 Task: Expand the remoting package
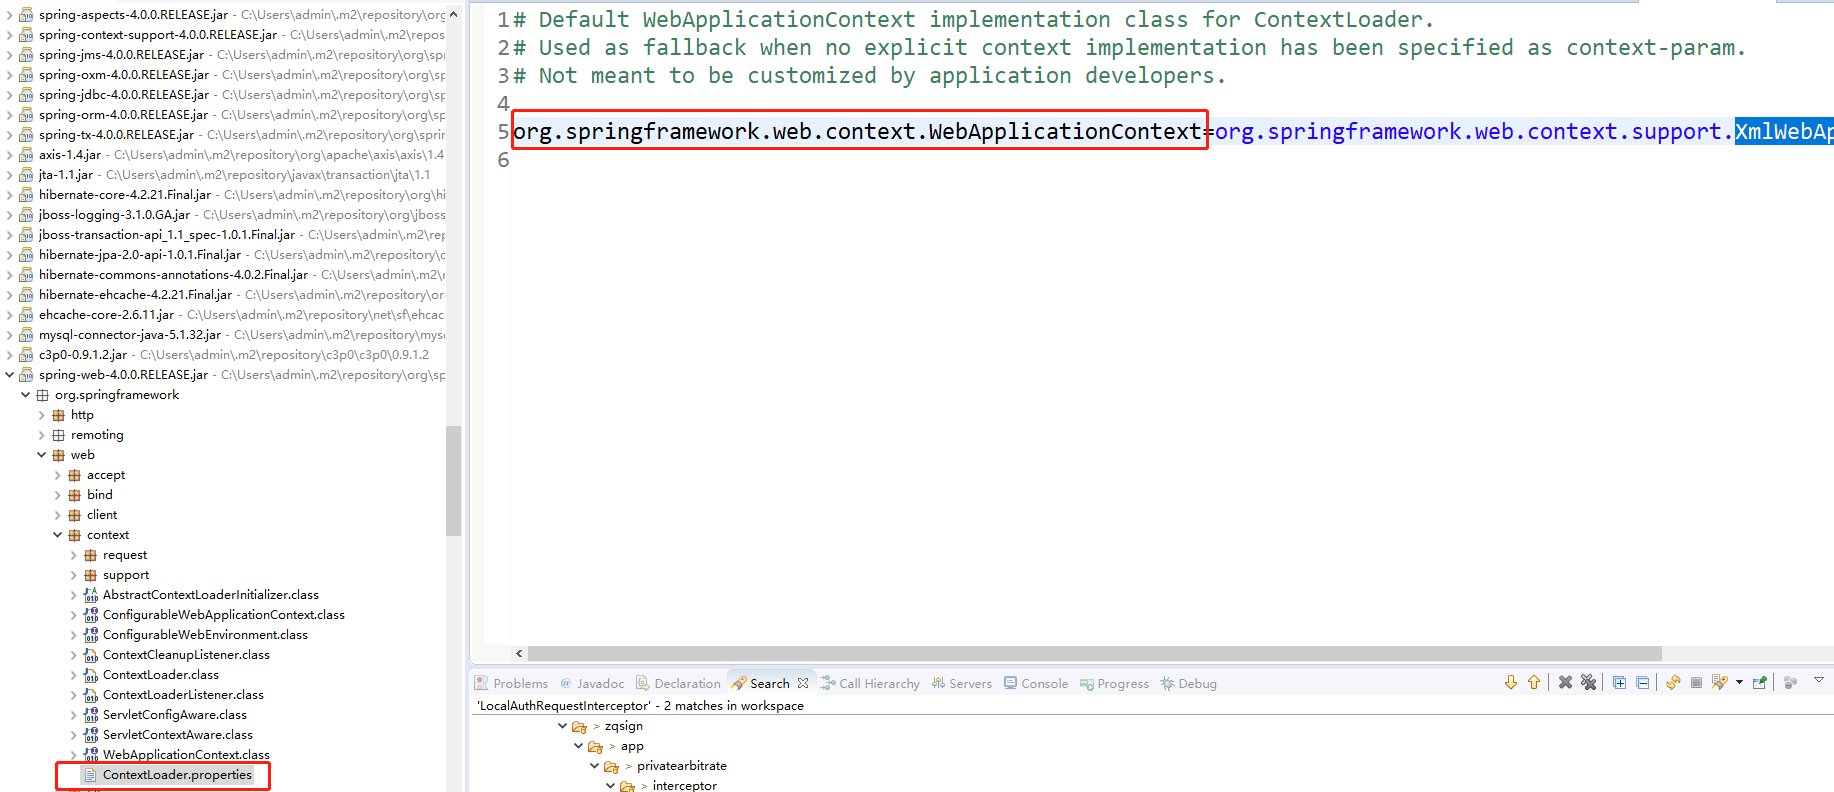[x=42, y=435]
